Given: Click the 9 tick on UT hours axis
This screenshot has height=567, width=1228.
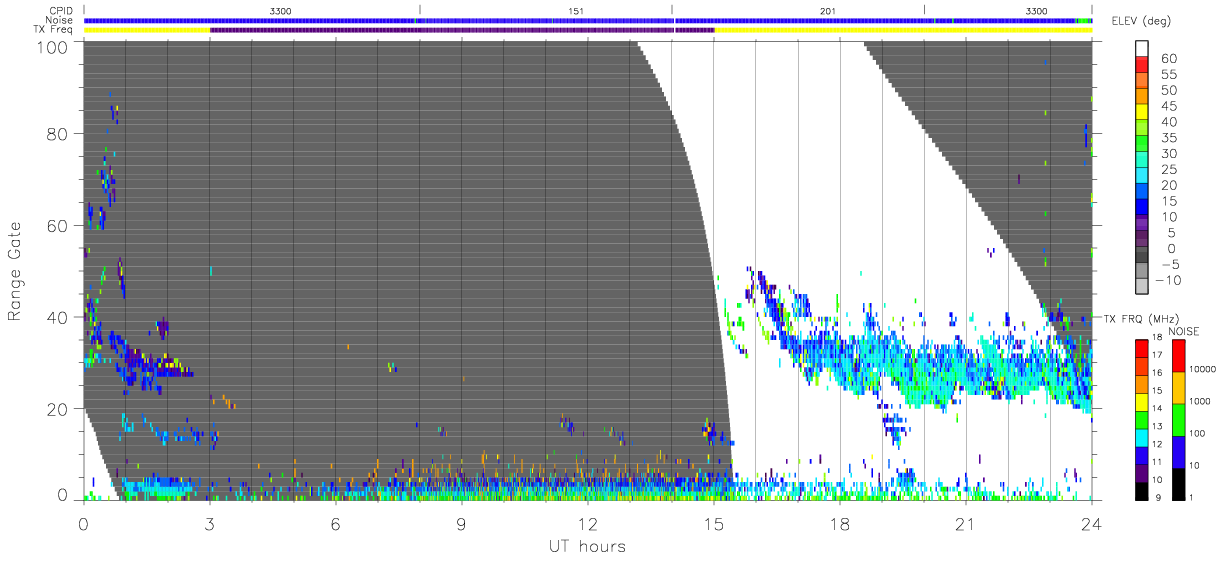Looking at the screenshot, I should pos(462,524).
